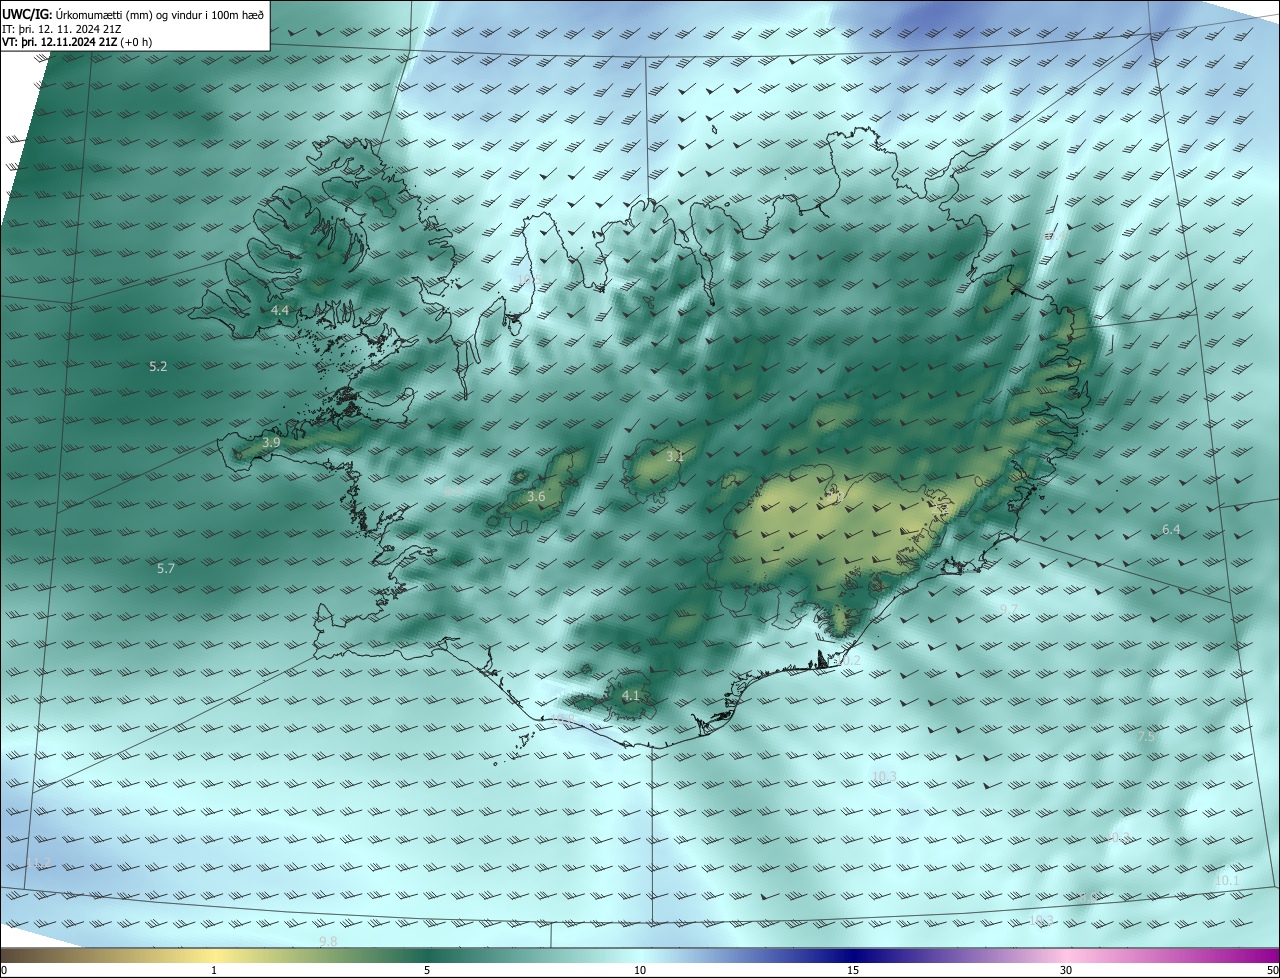Click the 30 tick on the color scale

(x=1066, y=970)
